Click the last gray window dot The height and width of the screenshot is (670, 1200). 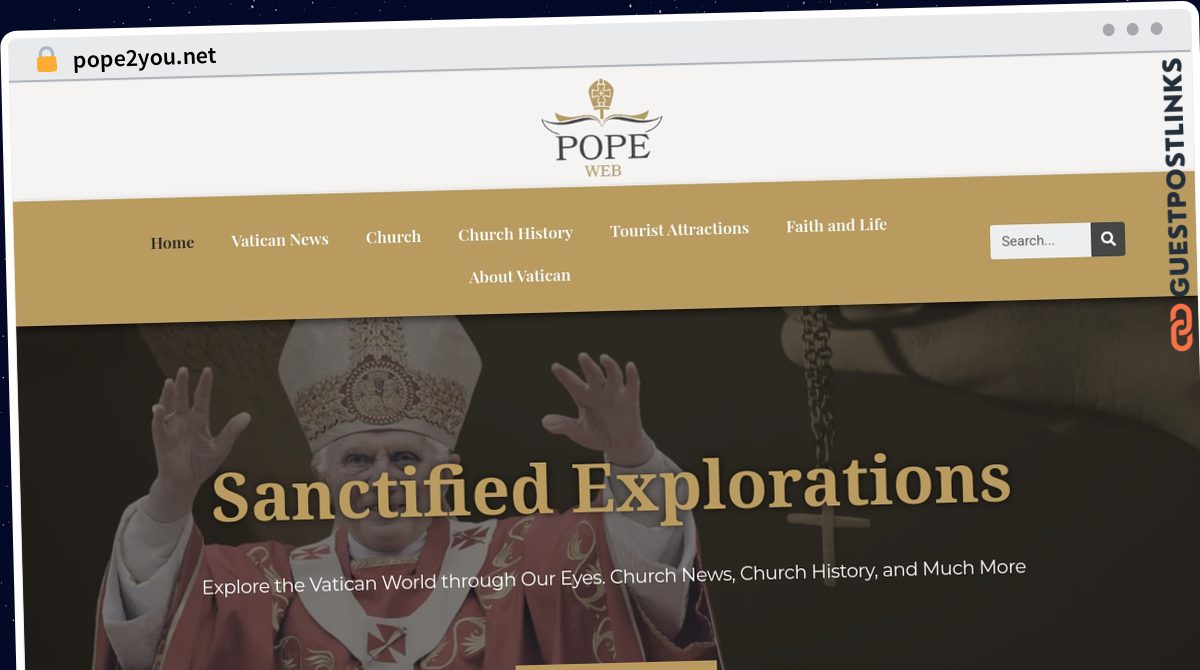[1156, 29]
